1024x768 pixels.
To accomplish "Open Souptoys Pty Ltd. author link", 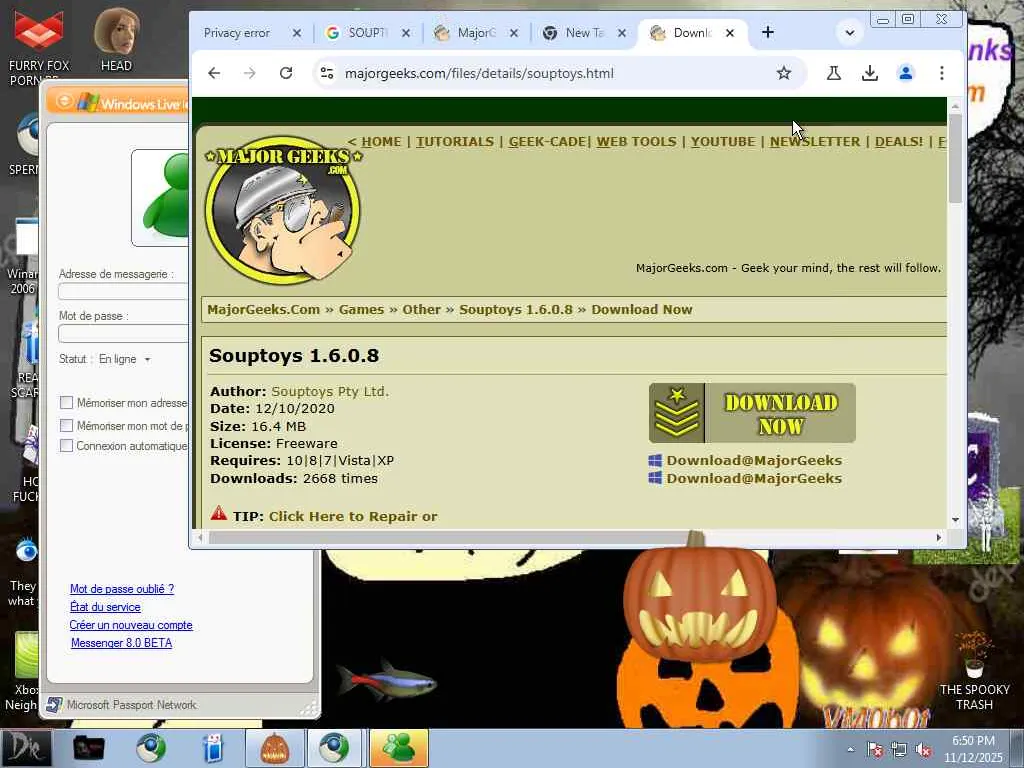I will pos(330,391).
